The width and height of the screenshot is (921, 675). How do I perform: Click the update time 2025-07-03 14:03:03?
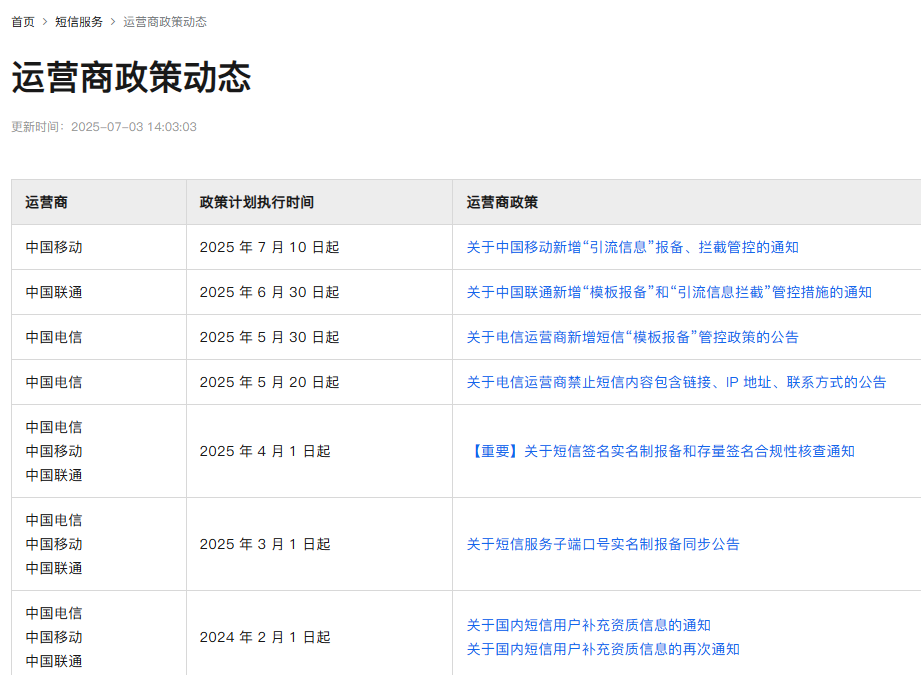[134, 127]
